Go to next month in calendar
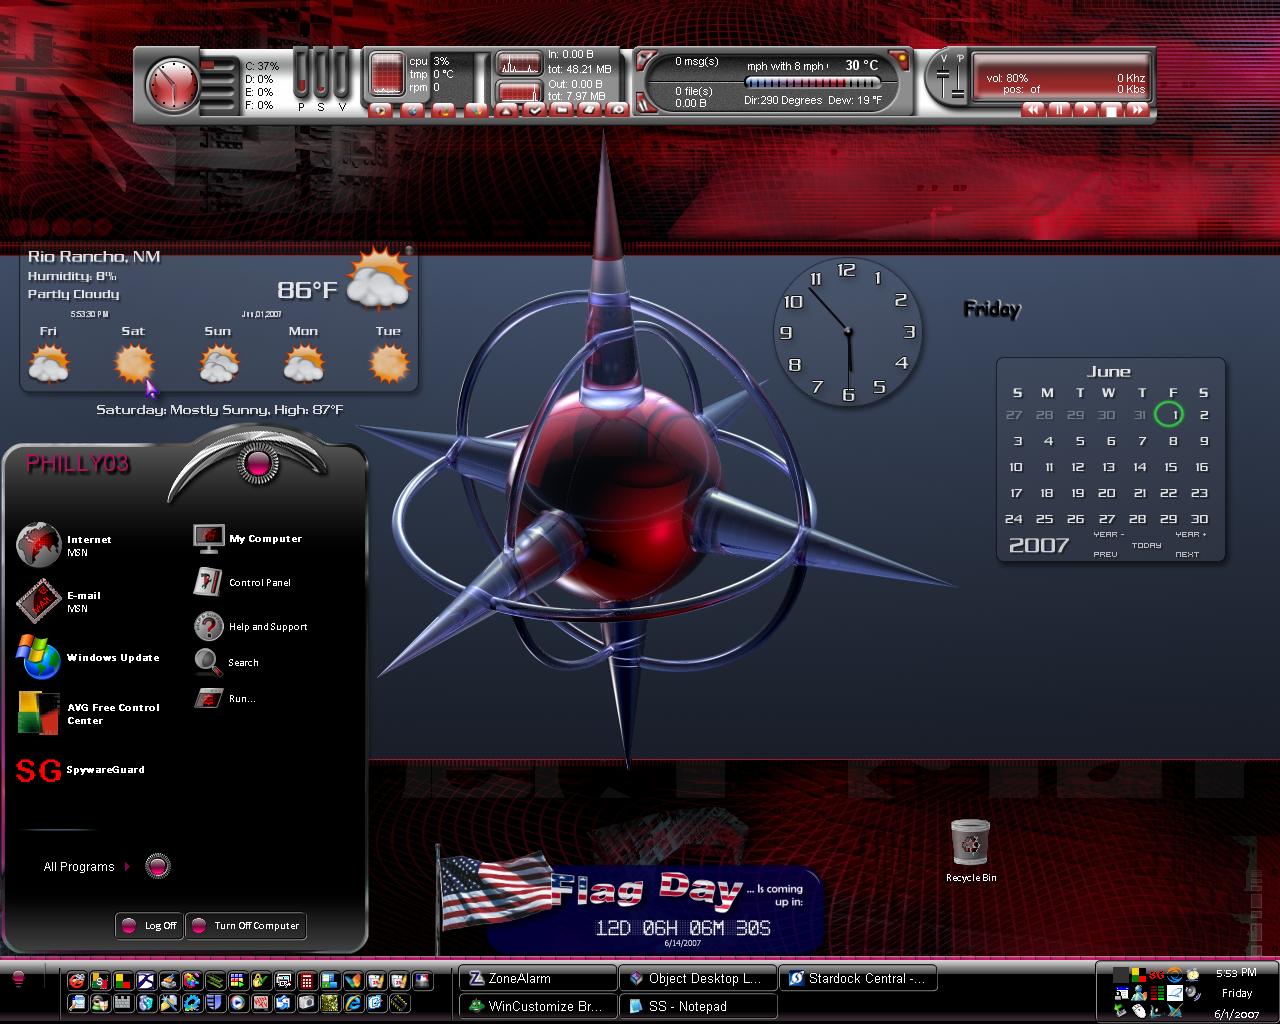Viewport: 1280px width, 1024px height. pos(1187,554)
